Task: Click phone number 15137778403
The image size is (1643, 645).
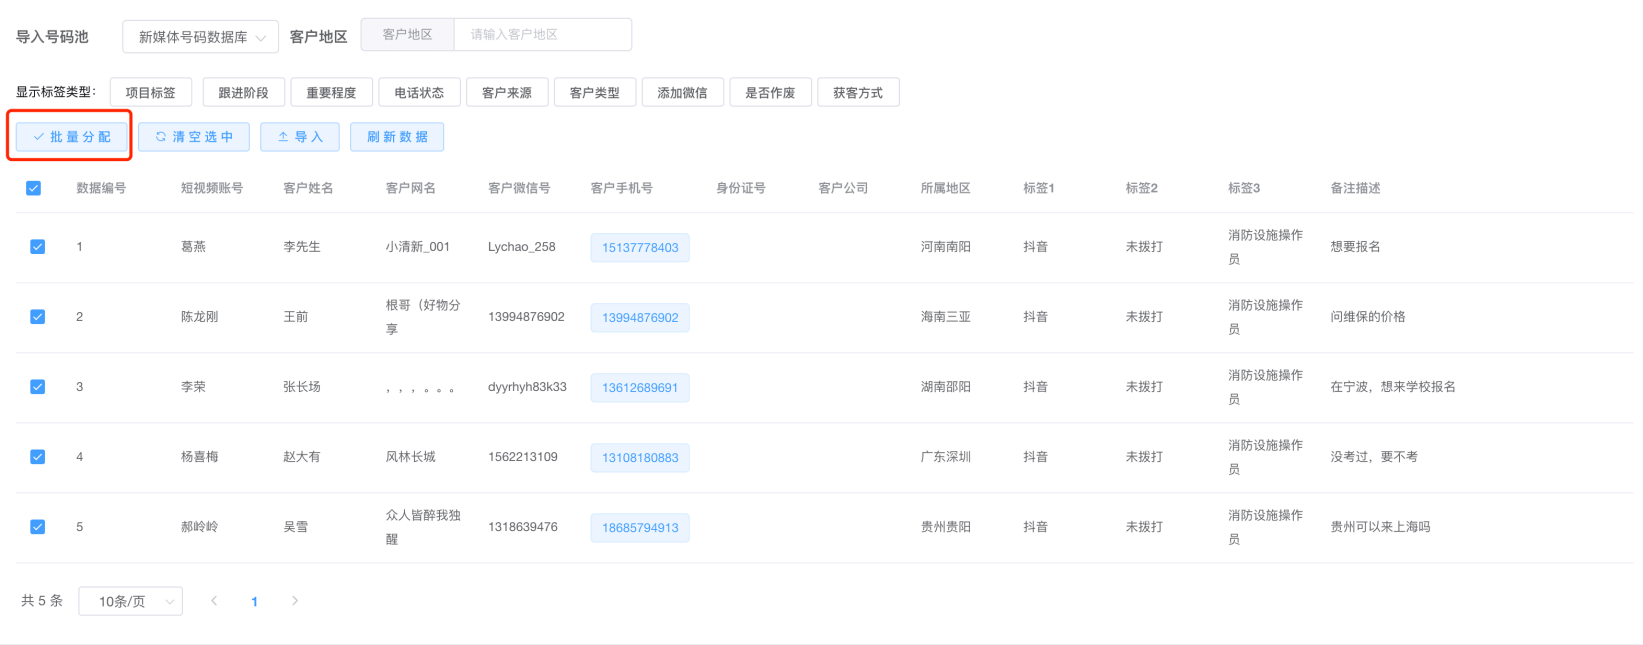Action: tap(640, 248)
